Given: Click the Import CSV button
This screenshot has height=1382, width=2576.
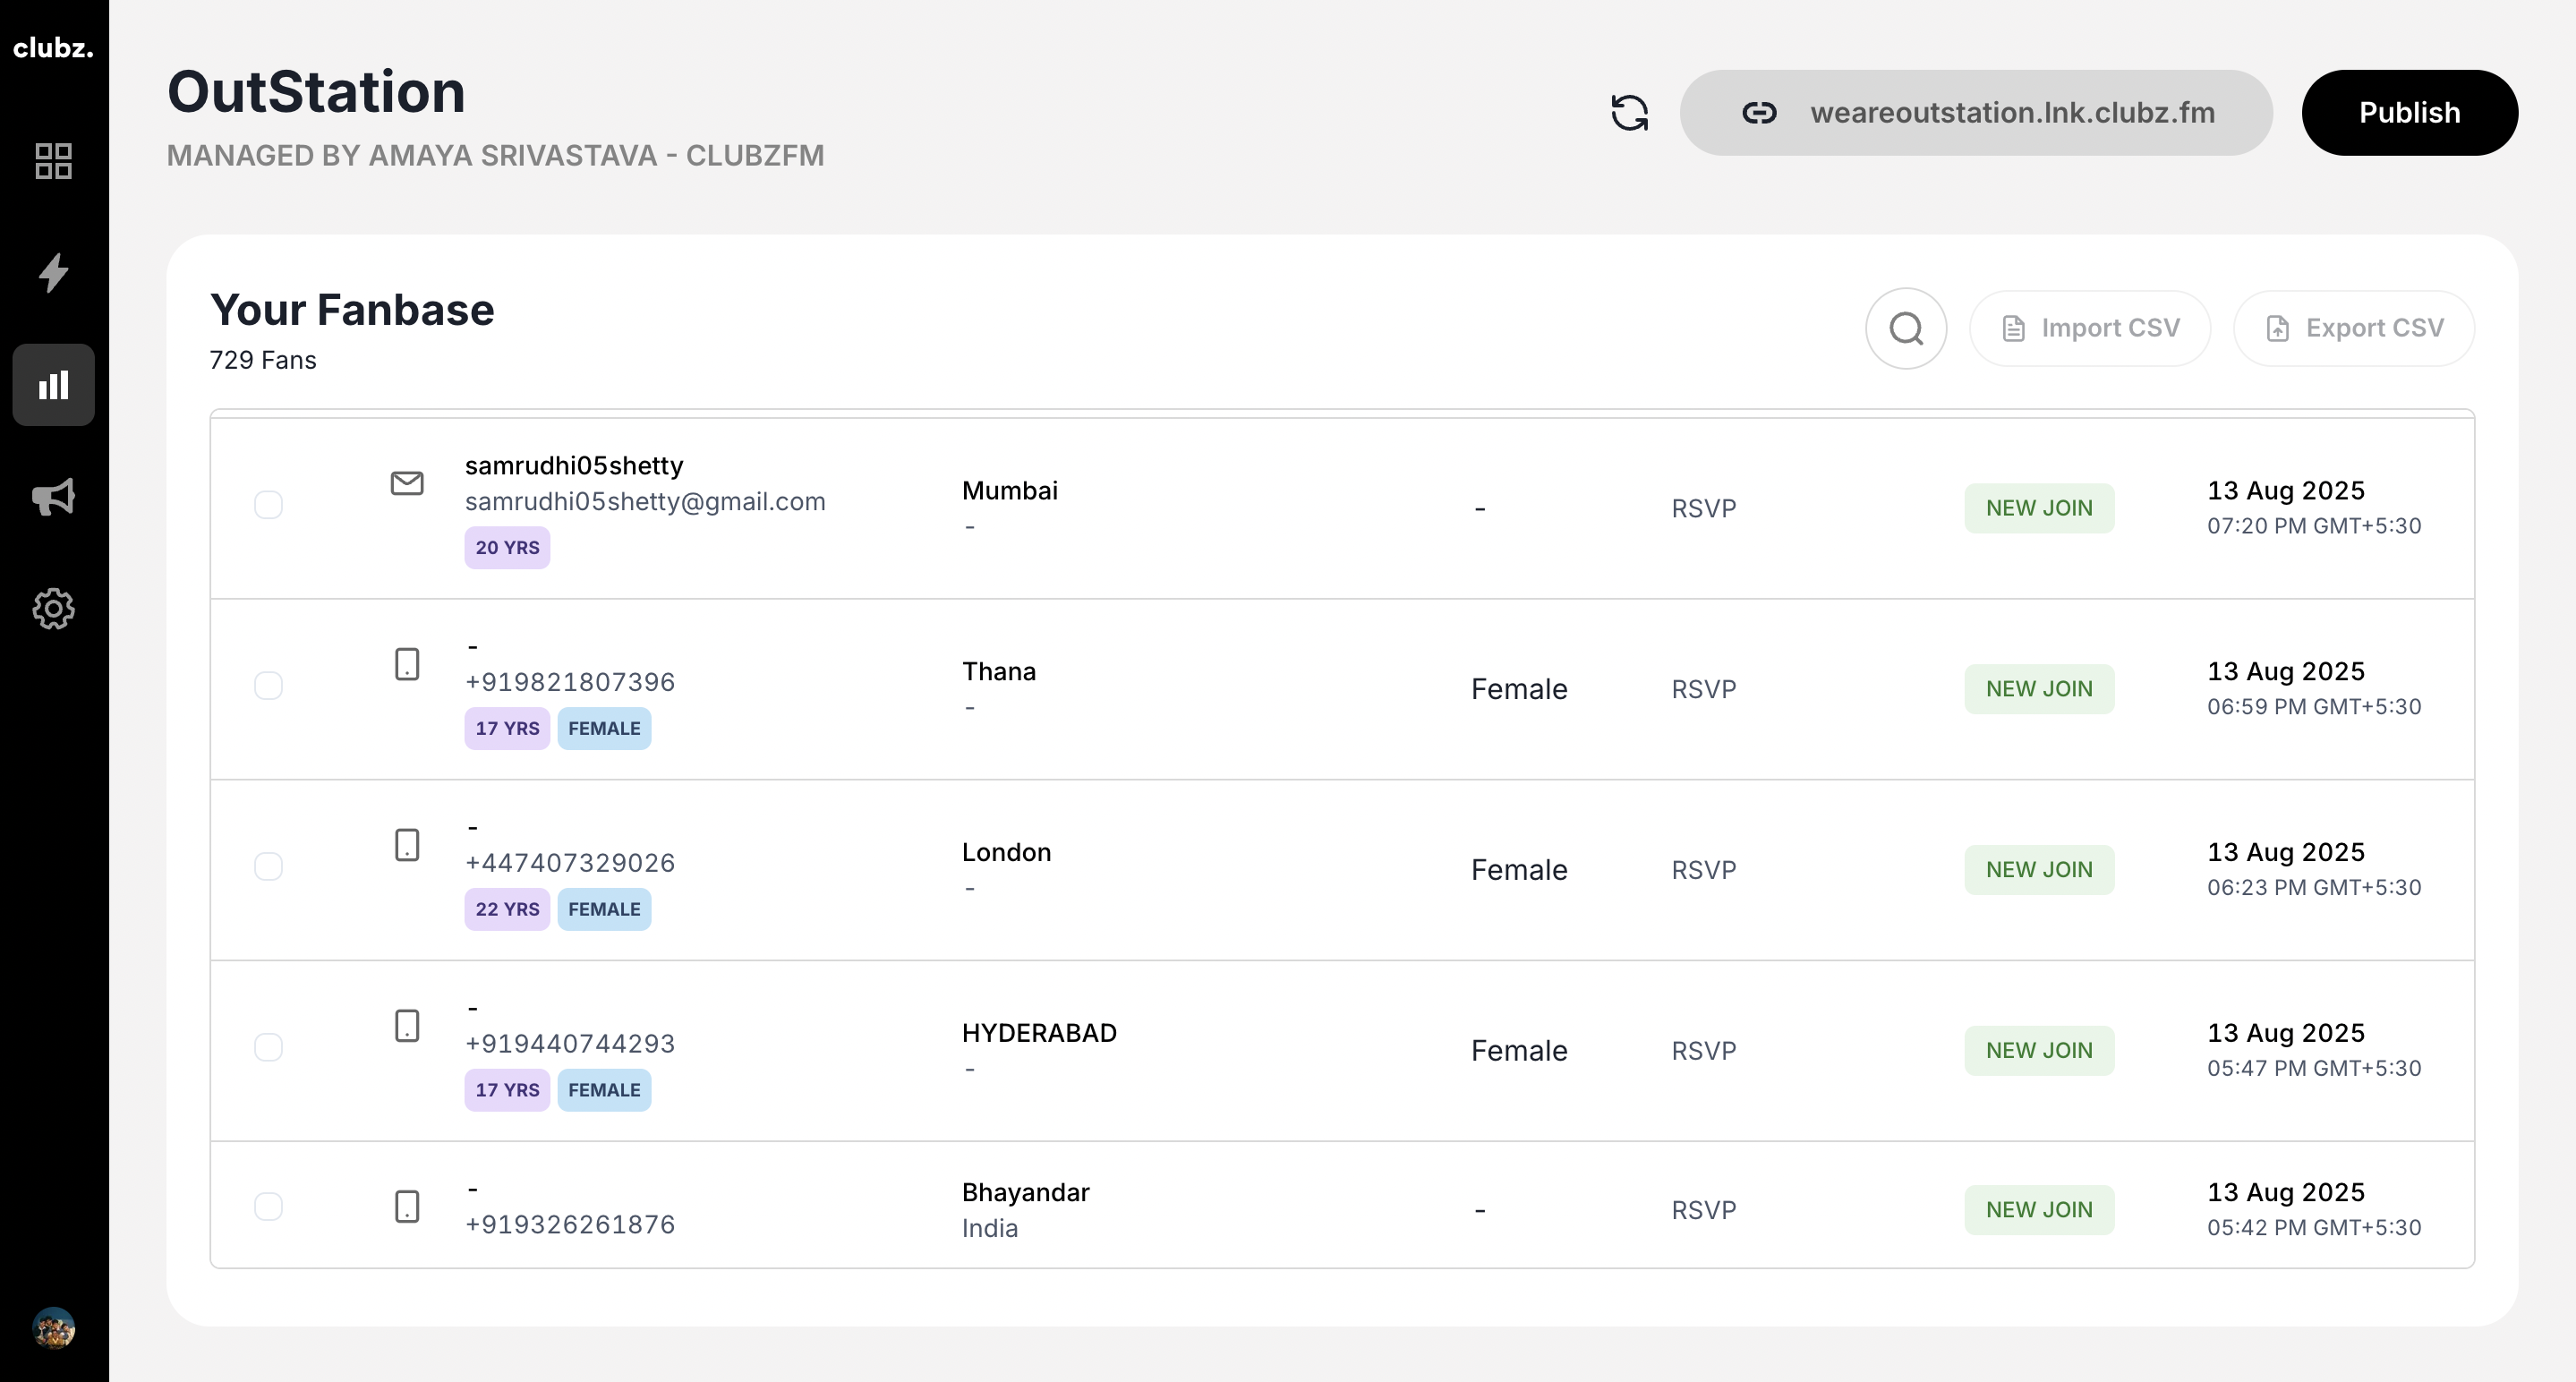Looking at the screenshot, I should (x=2089, y=328).
